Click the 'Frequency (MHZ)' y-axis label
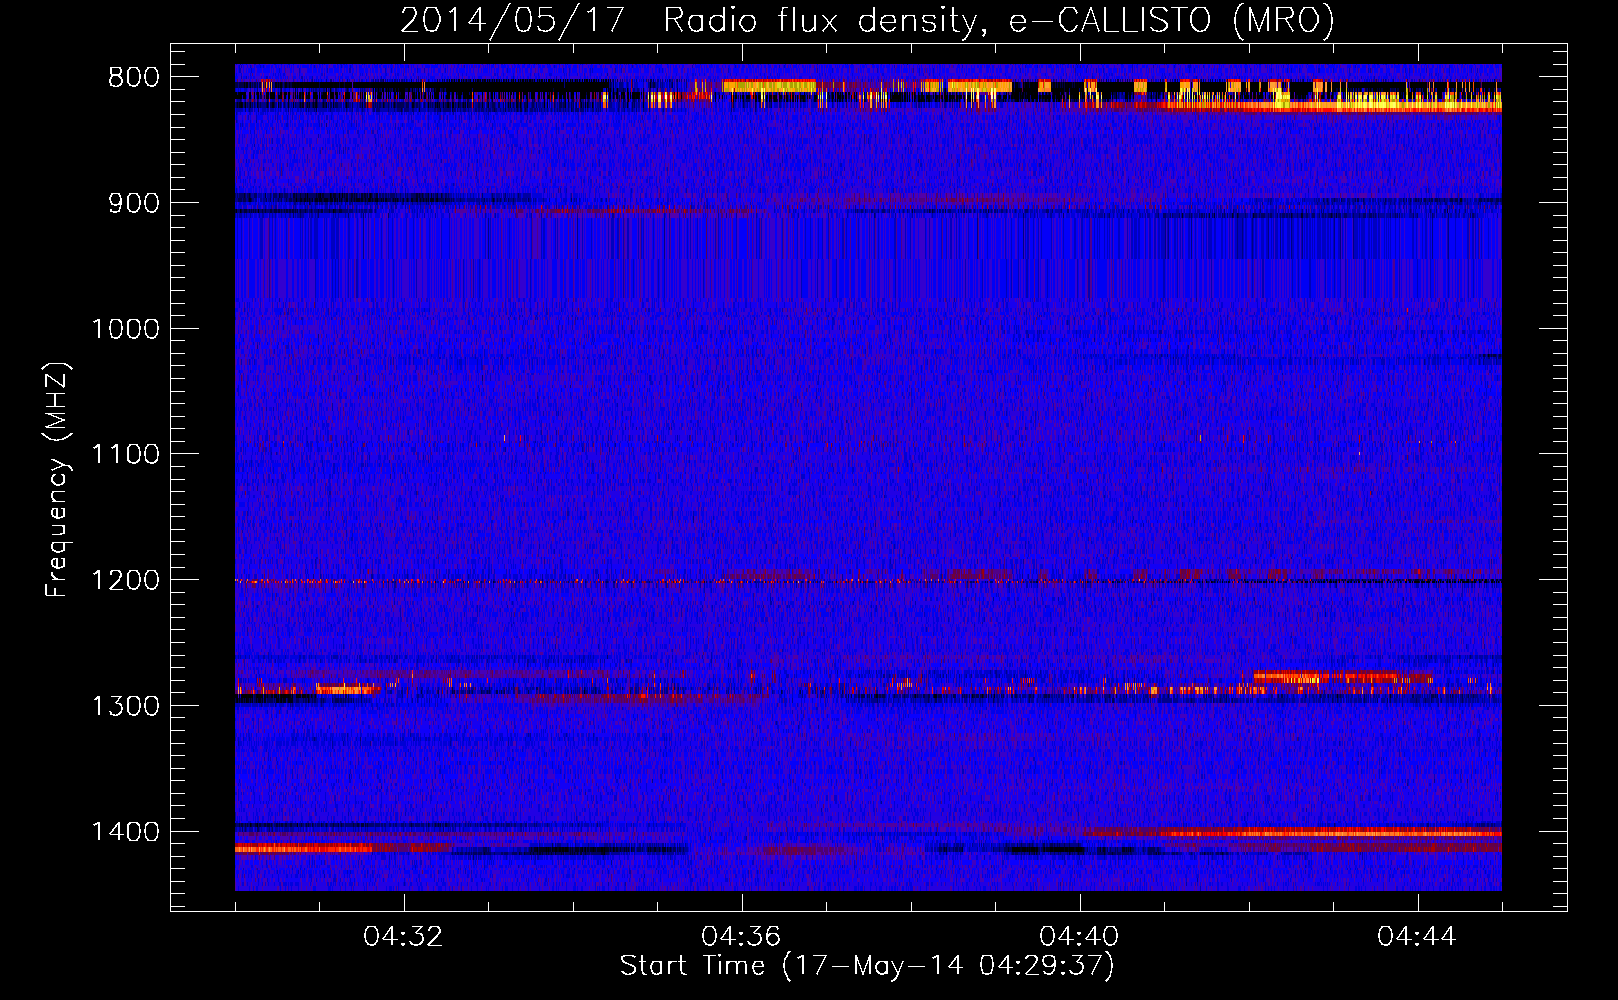 [58, 480]
